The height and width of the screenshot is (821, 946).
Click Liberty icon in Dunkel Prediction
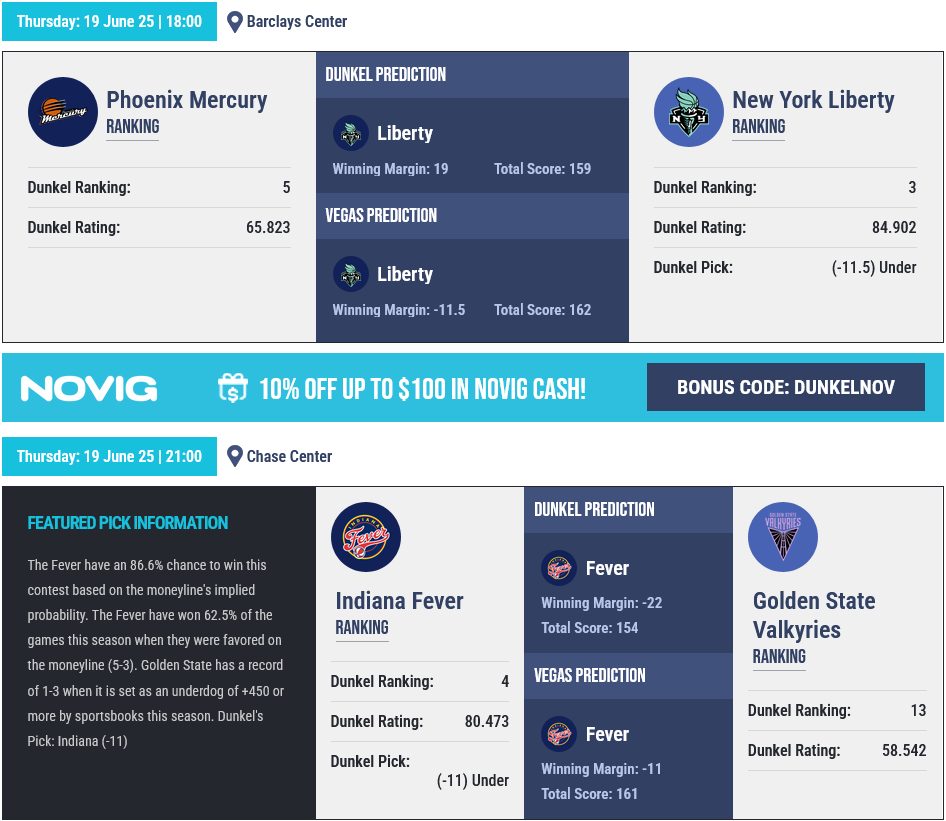pos(351,133)
